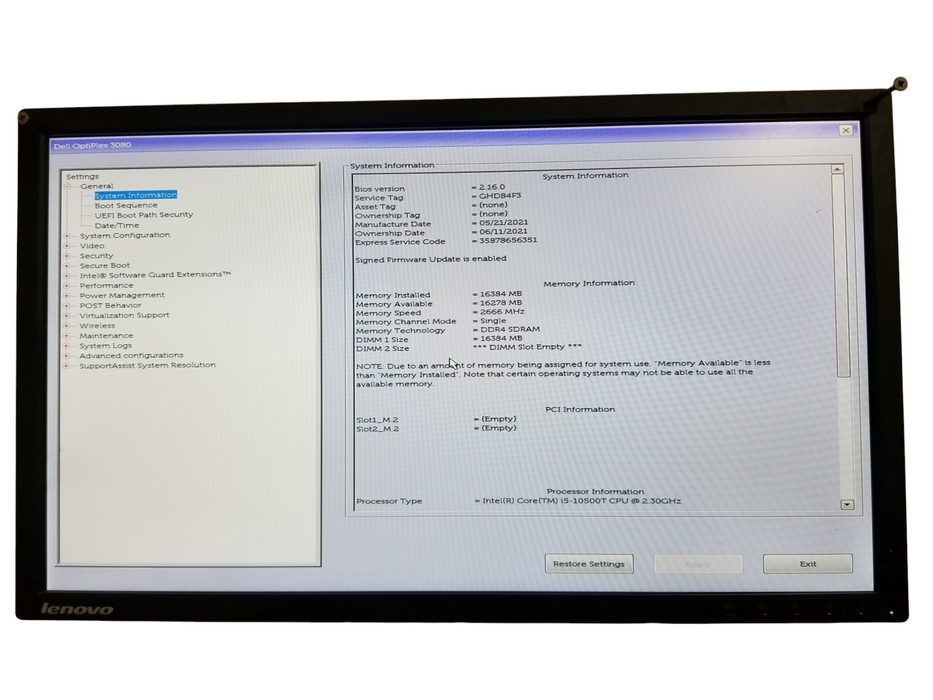The height and width of the screenshot is (700, 933).
Task: Select the POST Behavior category
Action: (111, 305)
